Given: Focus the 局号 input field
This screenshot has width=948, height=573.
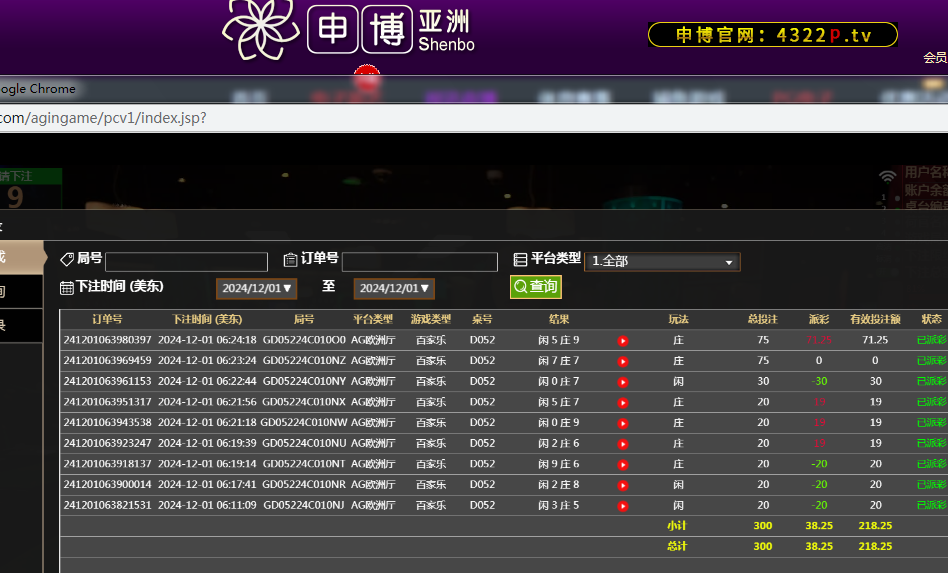Looking at the screenshot, I should point(186,262).
